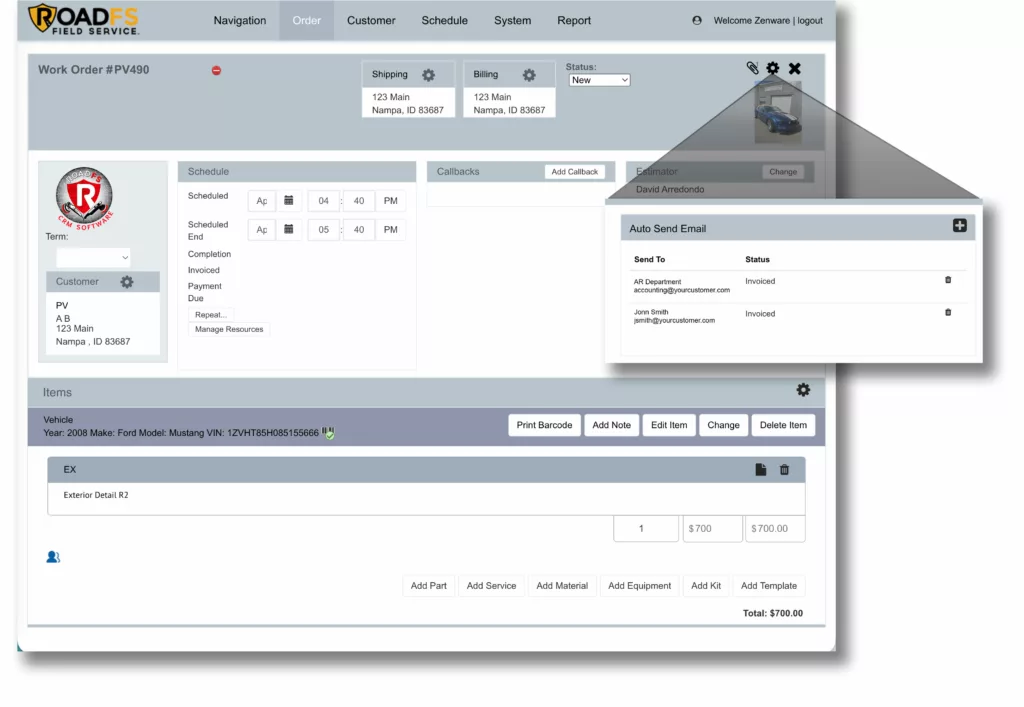Click the Scheduled PM field

pos(391,201)
